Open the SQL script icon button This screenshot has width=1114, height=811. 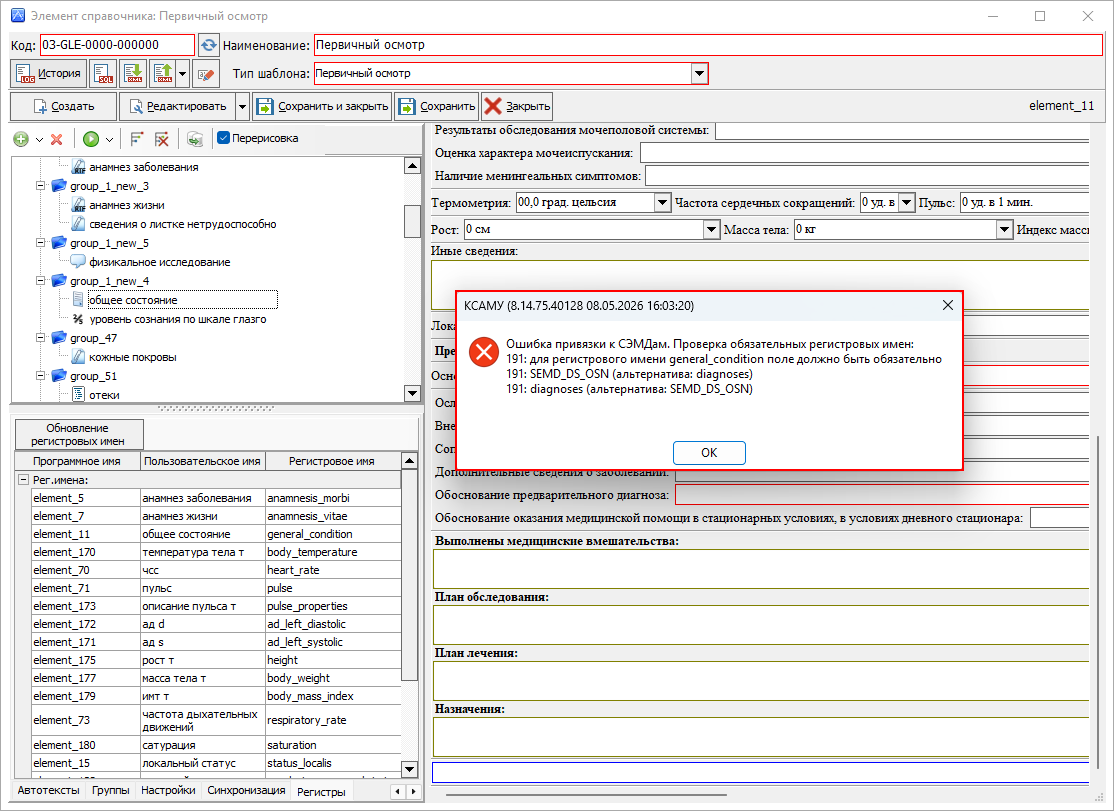click(103, 73)
